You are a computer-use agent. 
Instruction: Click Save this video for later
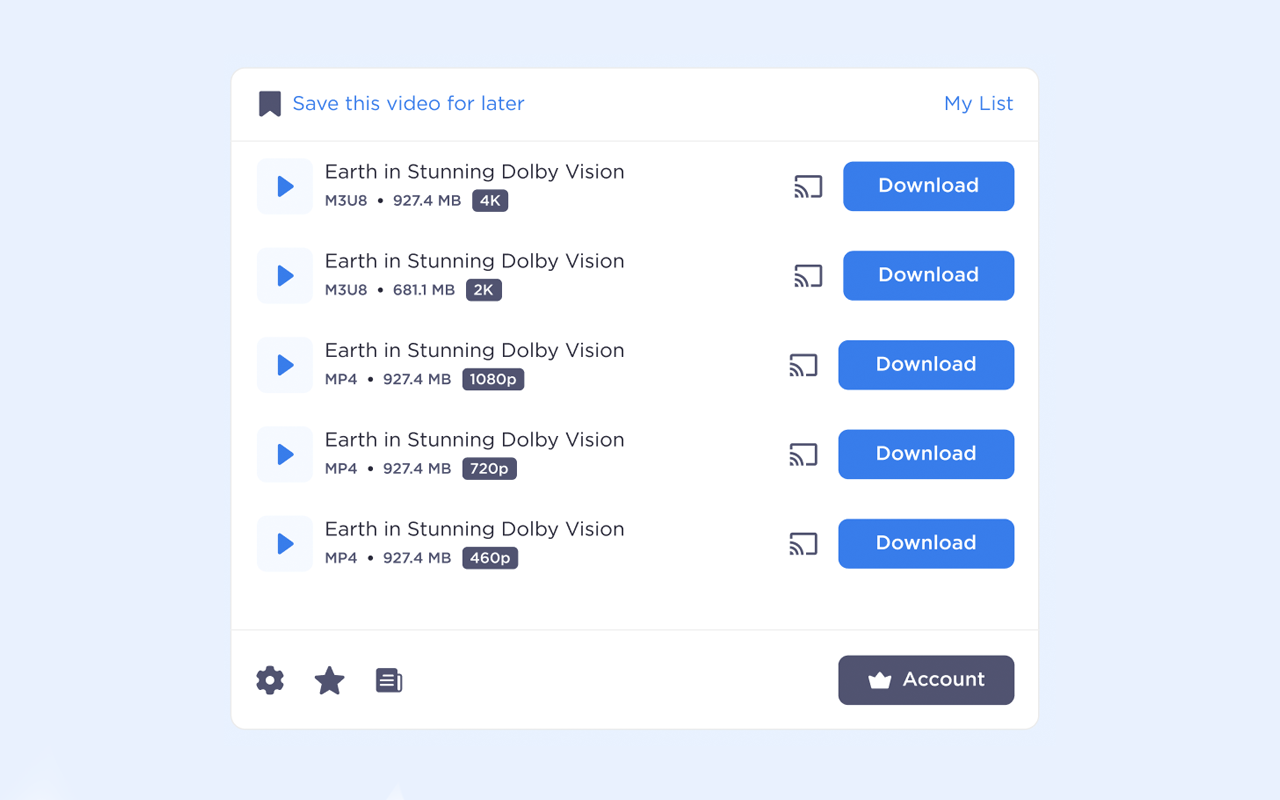(408, 103)
